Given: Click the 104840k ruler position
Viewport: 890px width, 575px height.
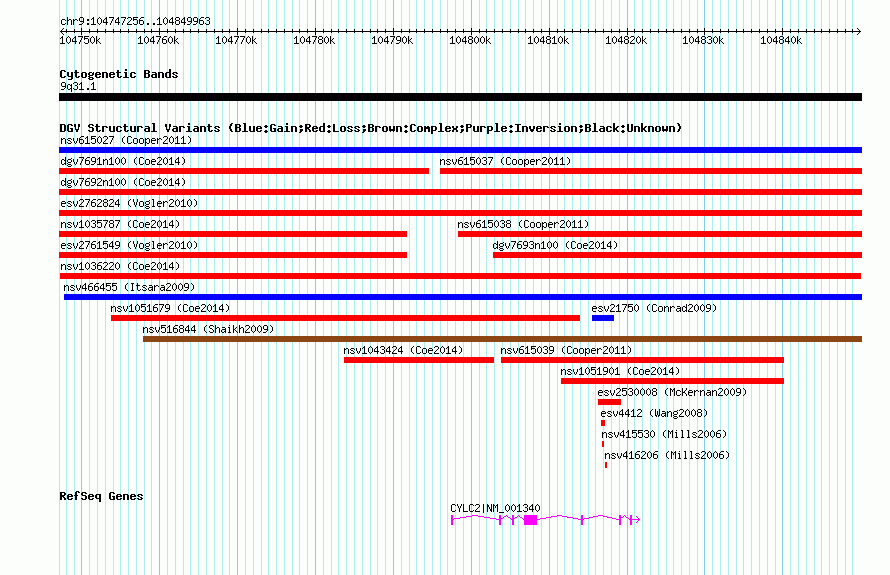Looking at the screenshot, I should click(781, 40).
